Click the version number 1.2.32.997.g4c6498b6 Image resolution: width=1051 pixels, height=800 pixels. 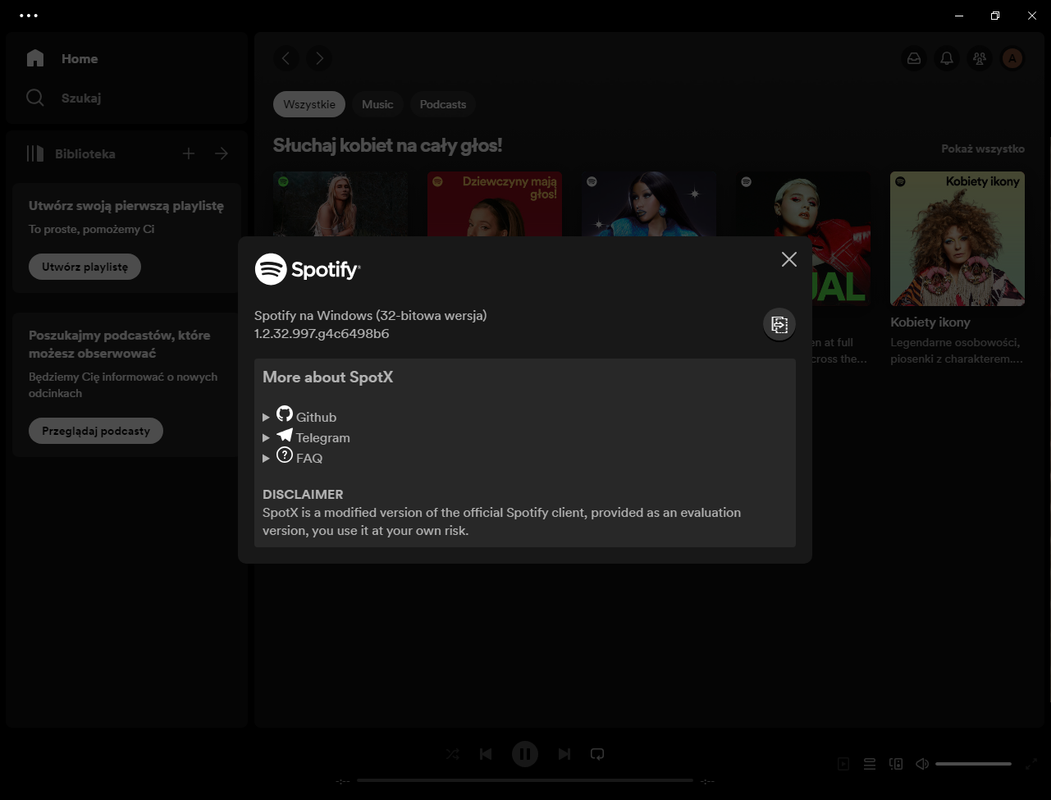pos(321,334)
